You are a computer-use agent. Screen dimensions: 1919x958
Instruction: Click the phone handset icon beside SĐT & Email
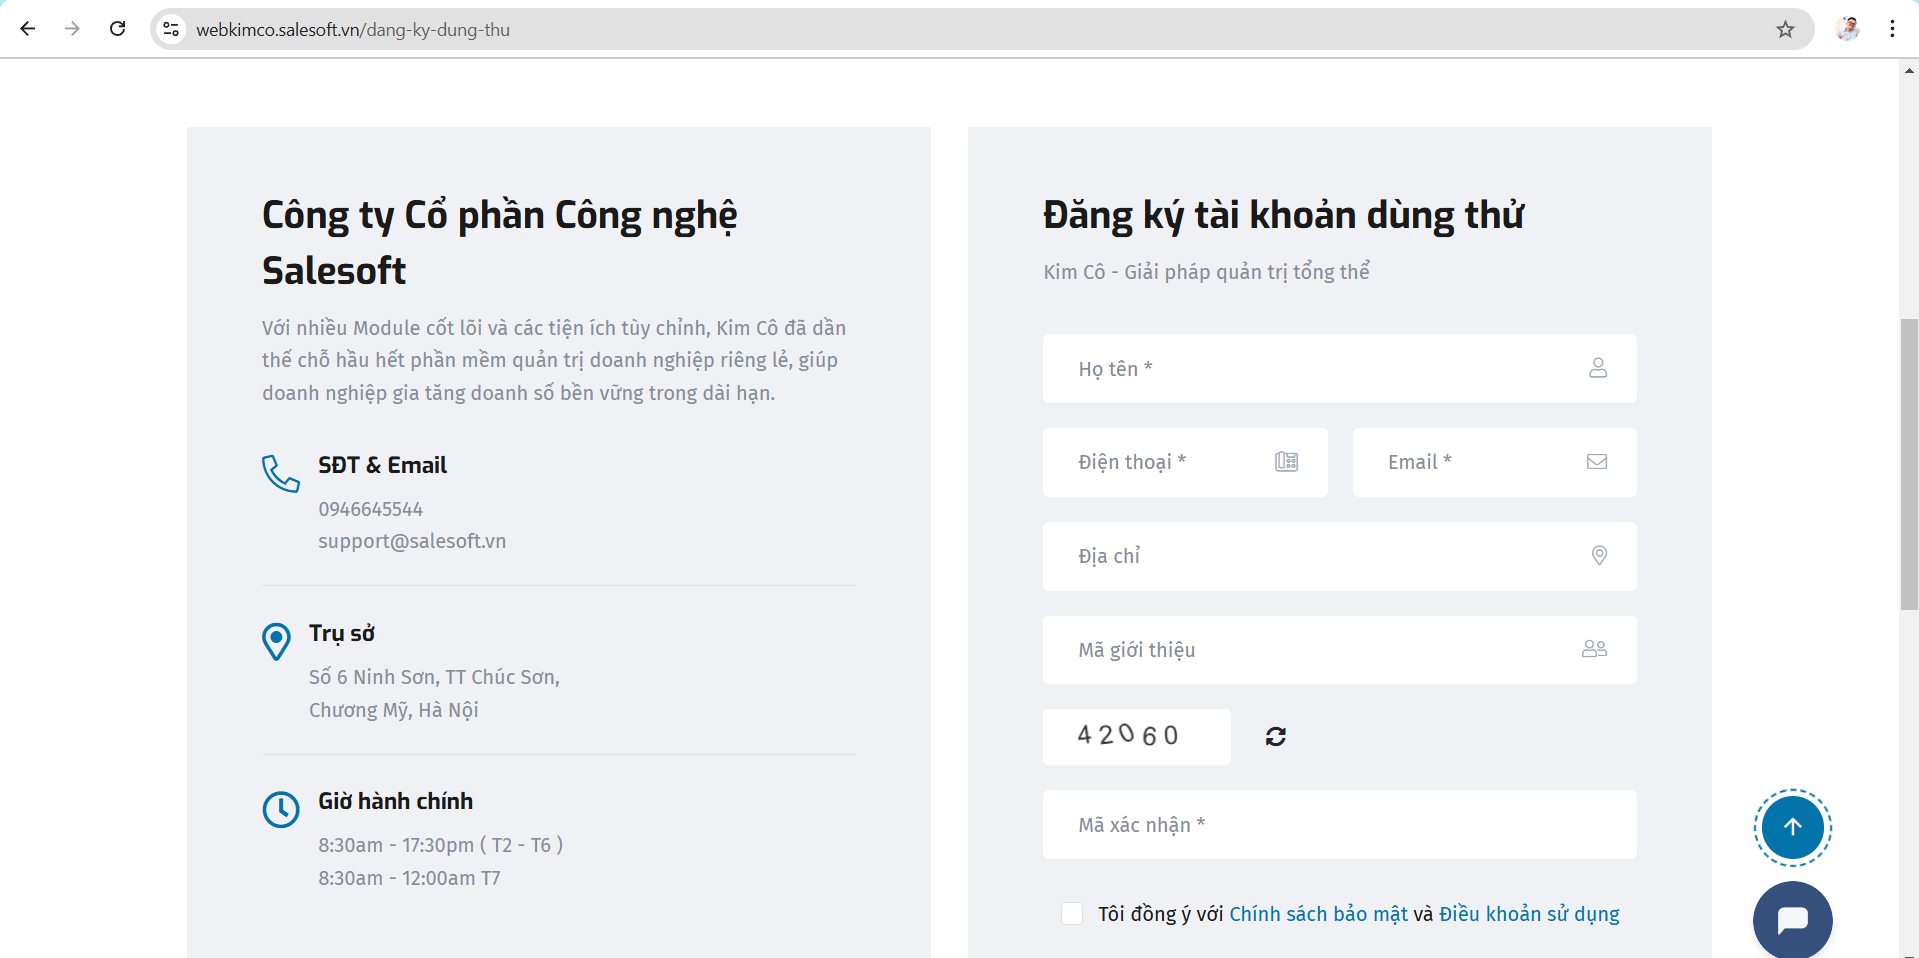point(281,474)
